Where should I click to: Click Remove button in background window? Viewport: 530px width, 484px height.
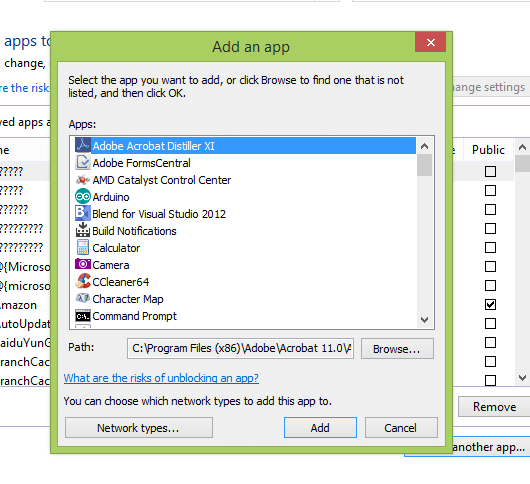(494, 407)
